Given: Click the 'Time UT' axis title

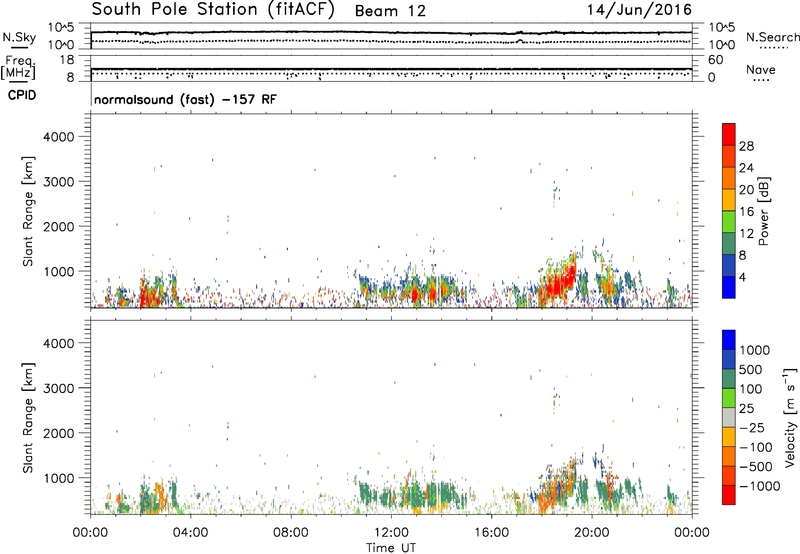Looking at the screenshot, I should pyautogui.click(x=391, y=548).
